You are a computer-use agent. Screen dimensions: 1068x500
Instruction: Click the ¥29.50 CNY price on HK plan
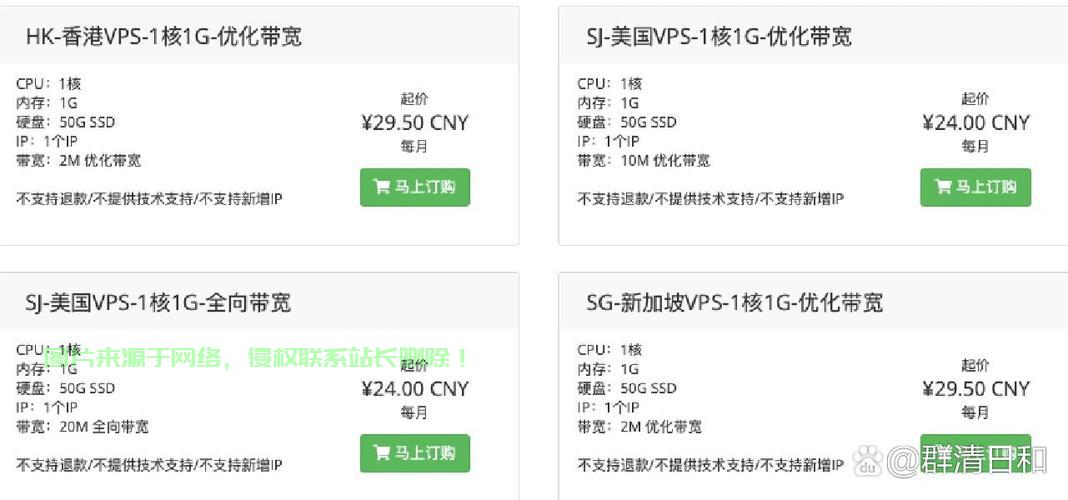click(x=414, y=123)
